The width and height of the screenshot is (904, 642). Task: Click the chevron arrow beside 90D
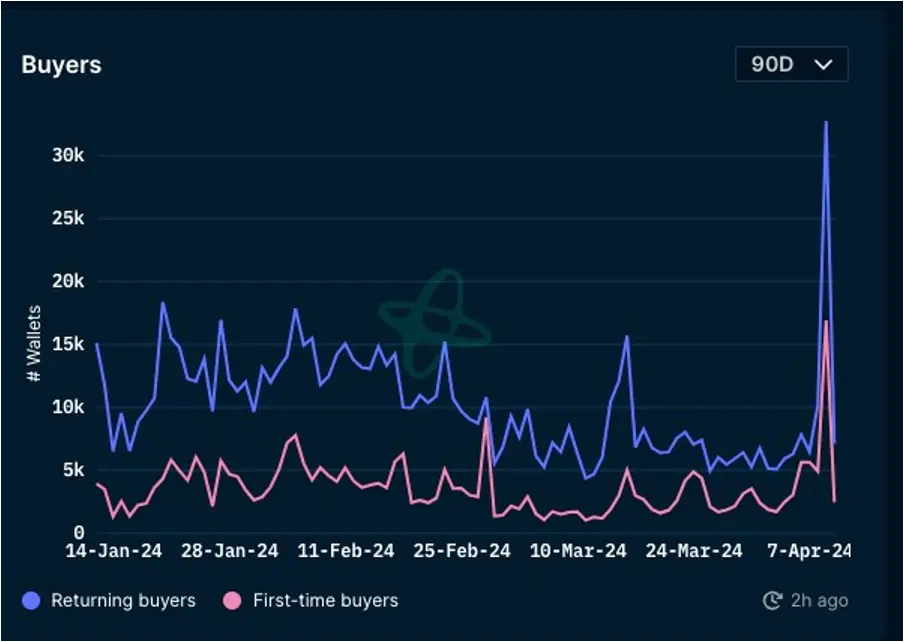tap(824, 64)
